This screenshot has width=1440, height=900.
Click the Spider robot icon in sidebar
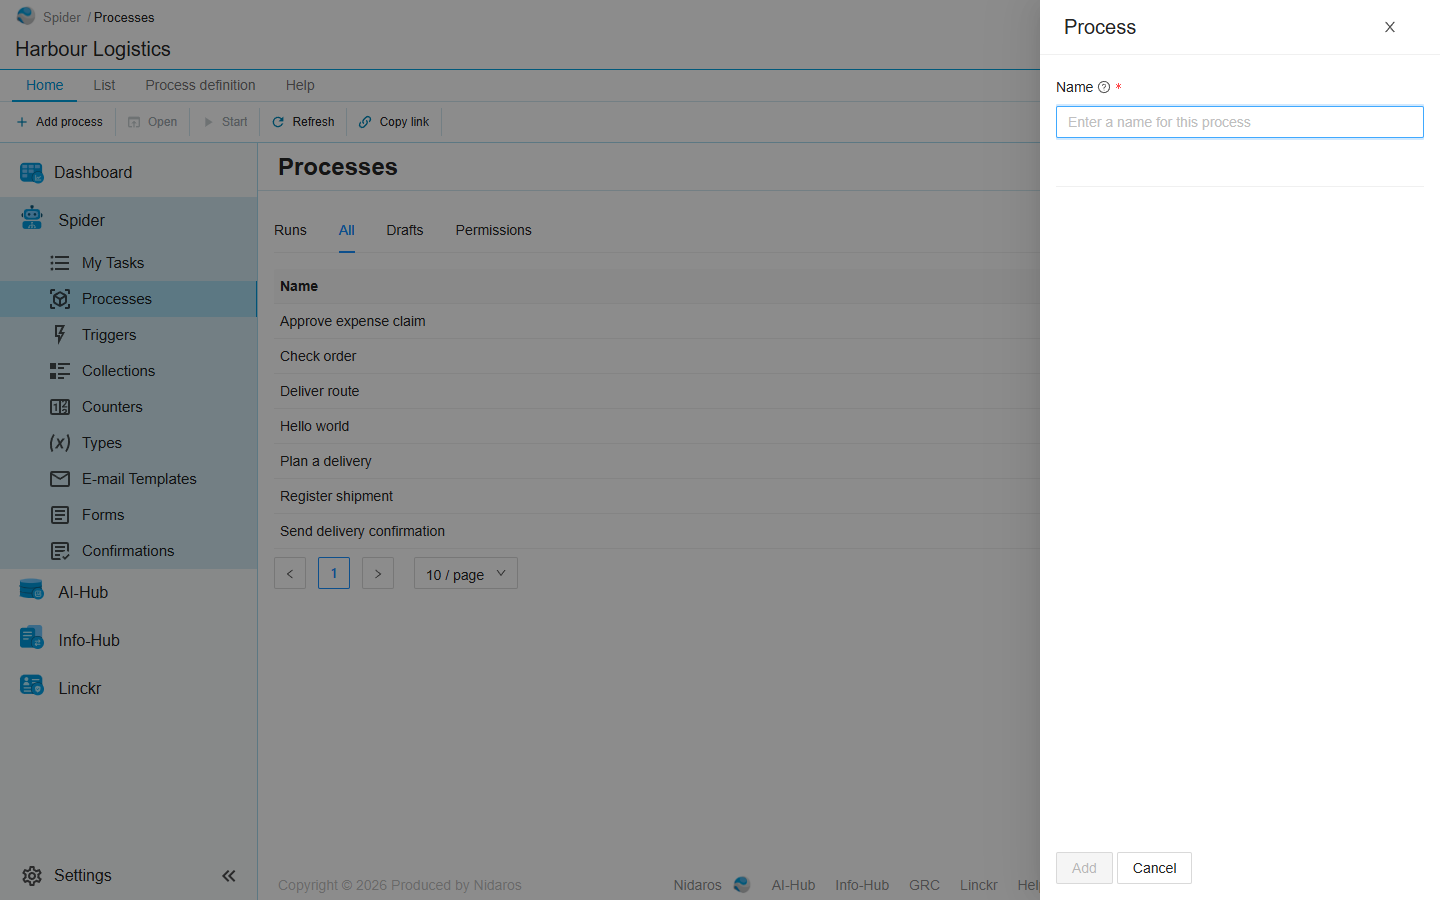click(x=32, y=218)
